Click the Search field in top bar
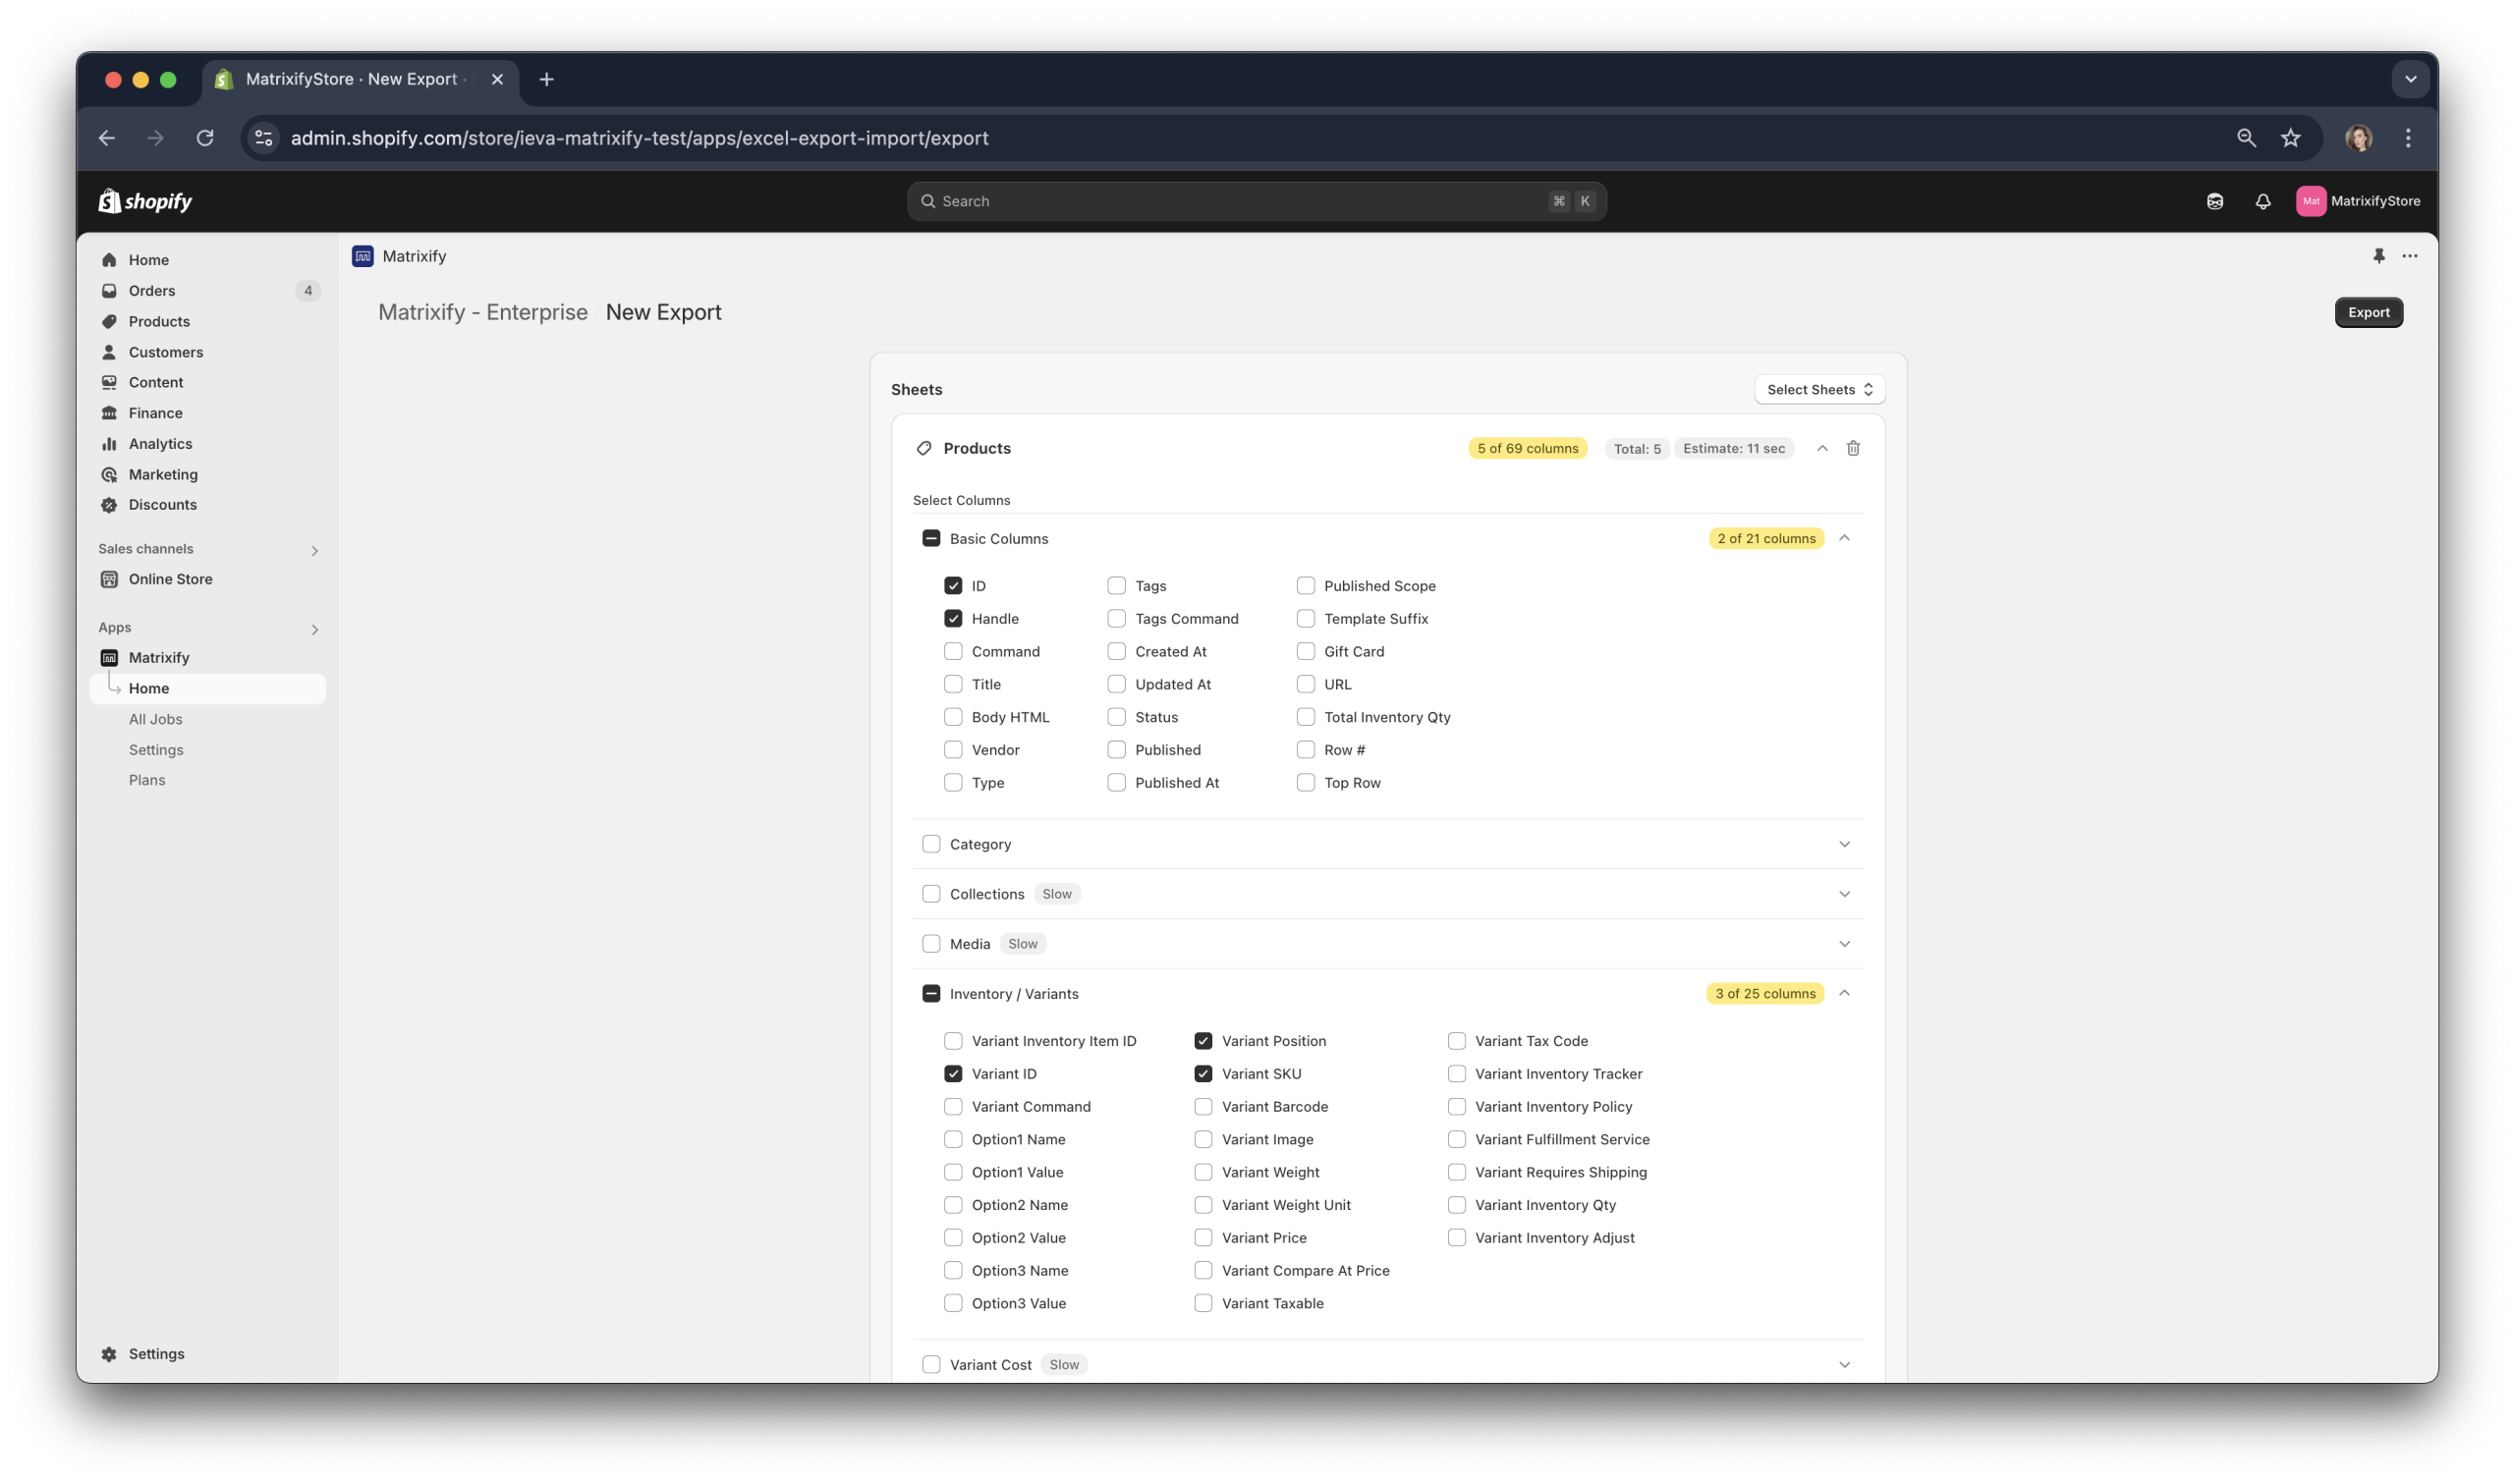The width and height of the screenshot is (2515, 1484). coord(1256,200)
